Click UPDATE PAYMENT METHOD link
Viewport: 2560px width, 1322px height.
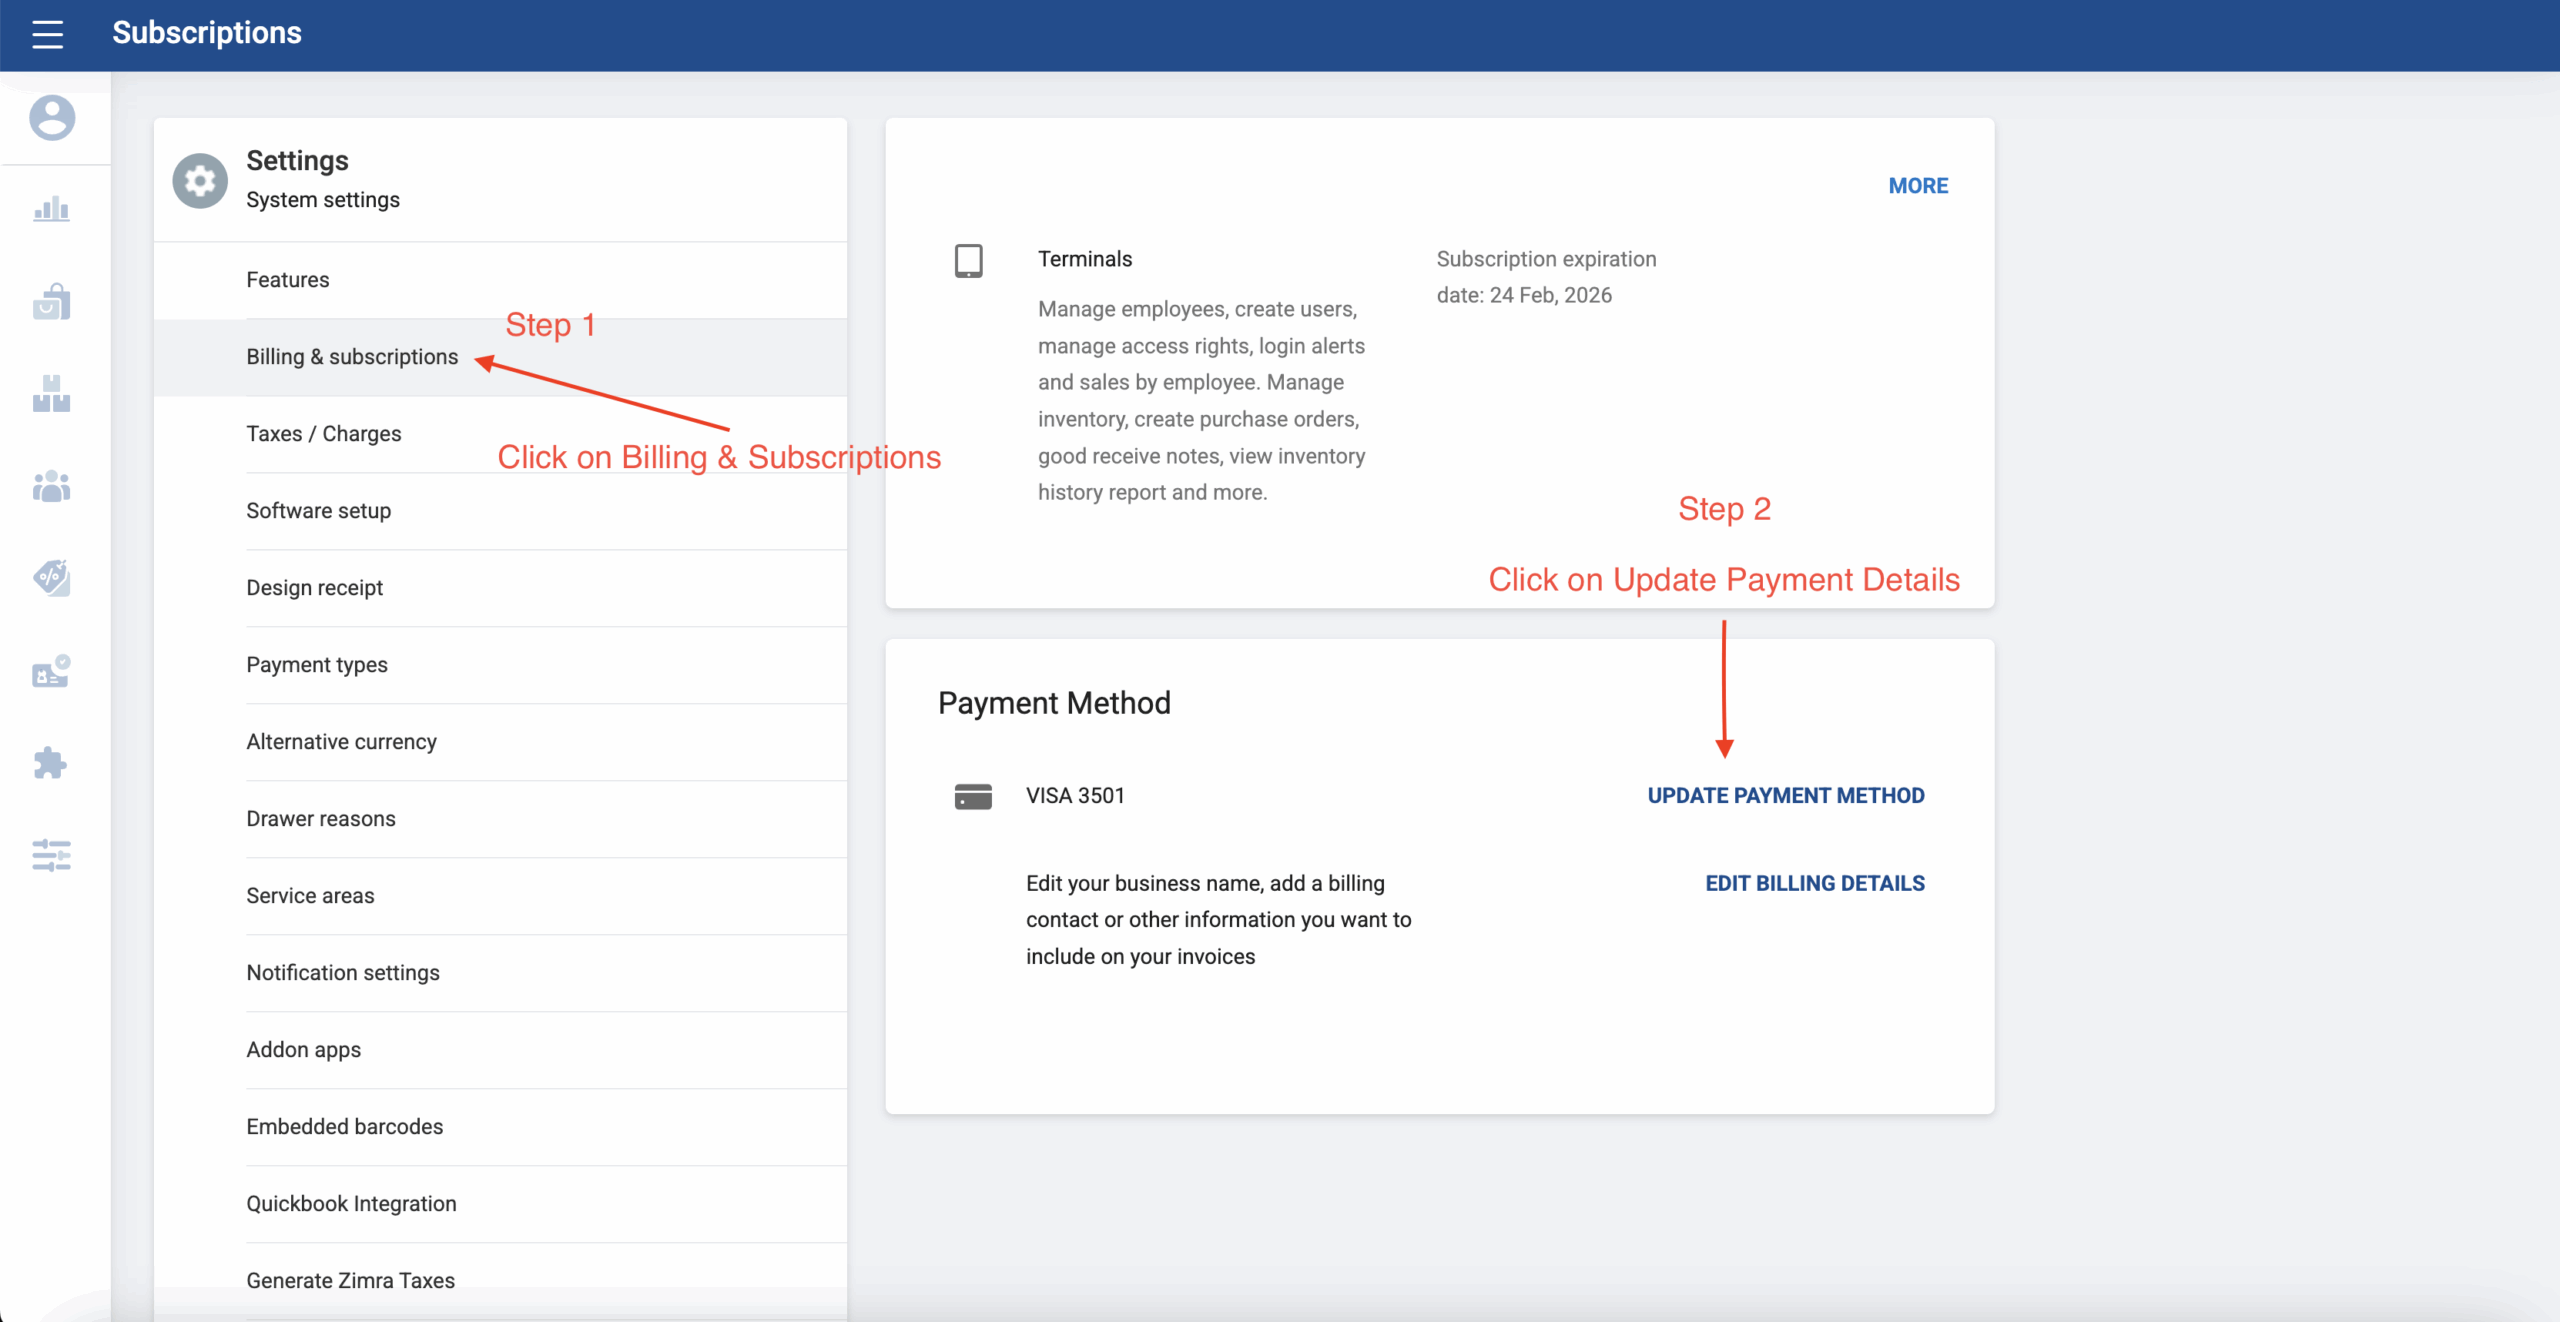tap(1786, 795)
